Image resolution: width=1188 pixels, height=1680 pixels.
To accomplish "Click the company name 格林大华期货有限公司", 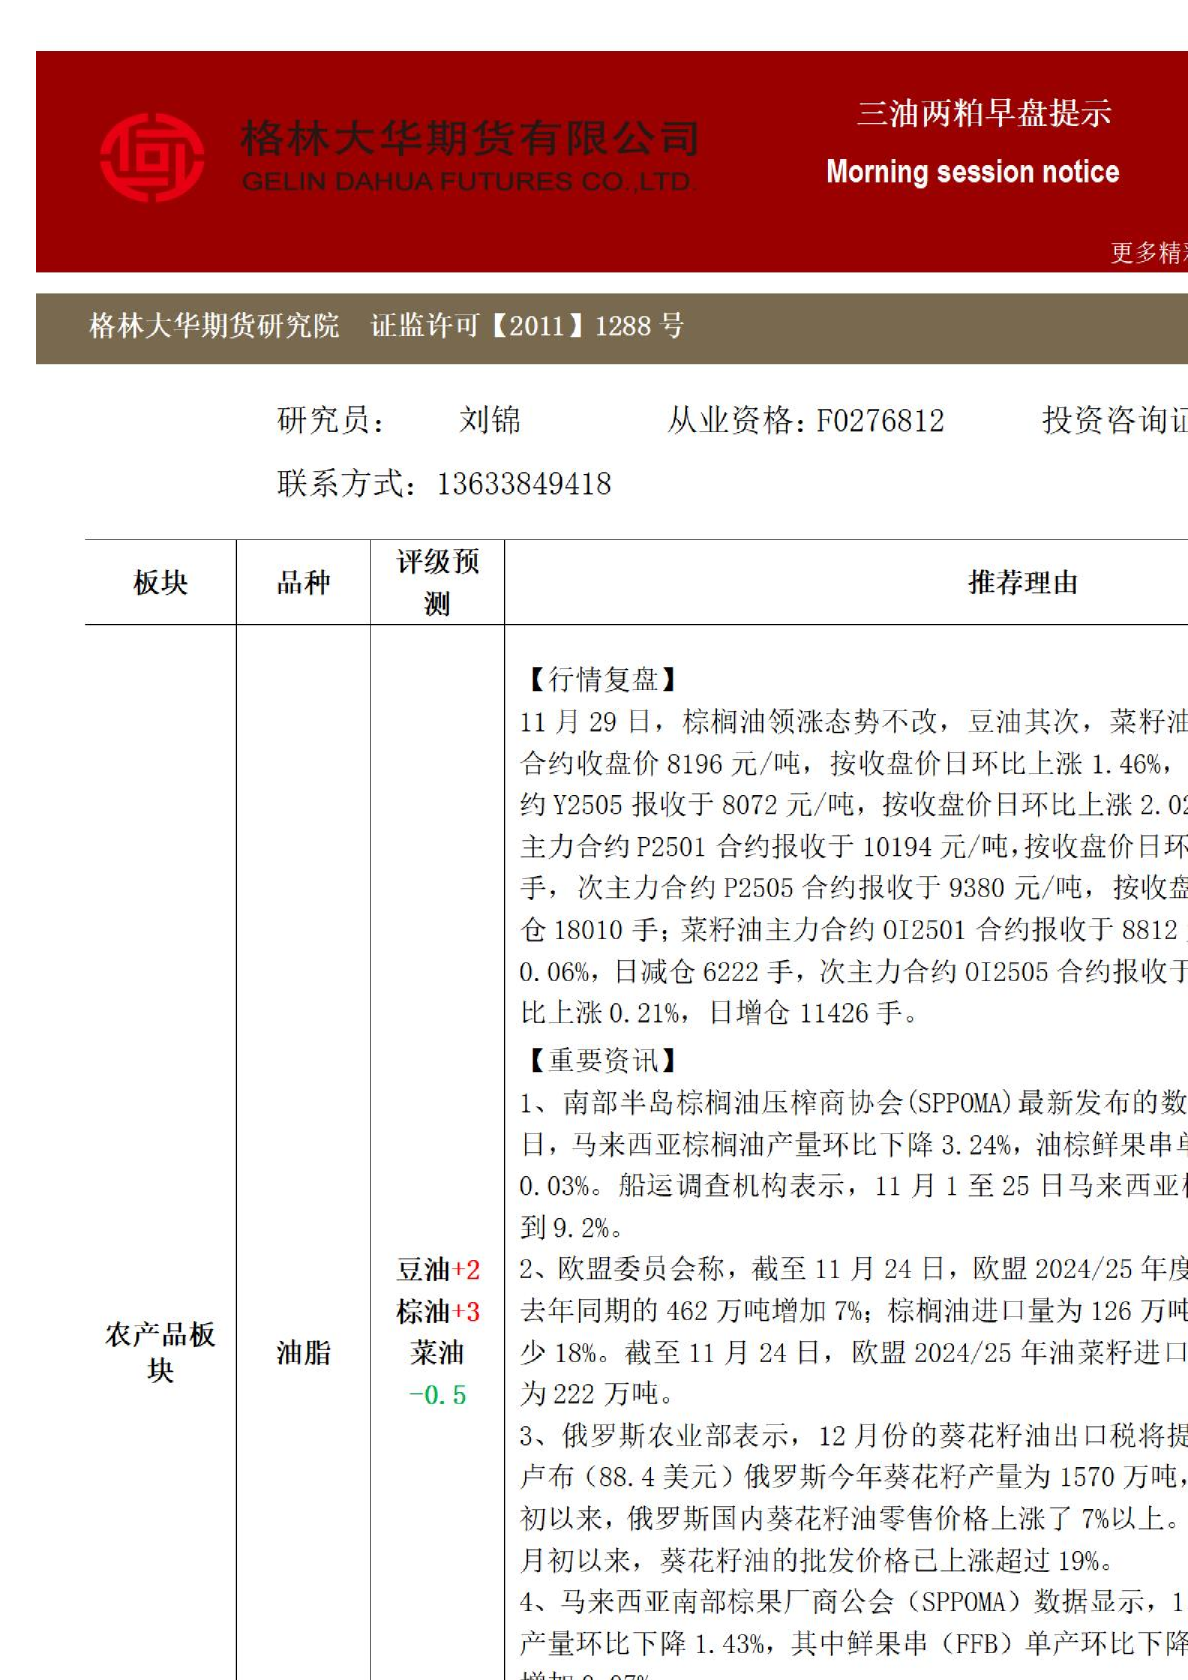I will tap(469, 137).
